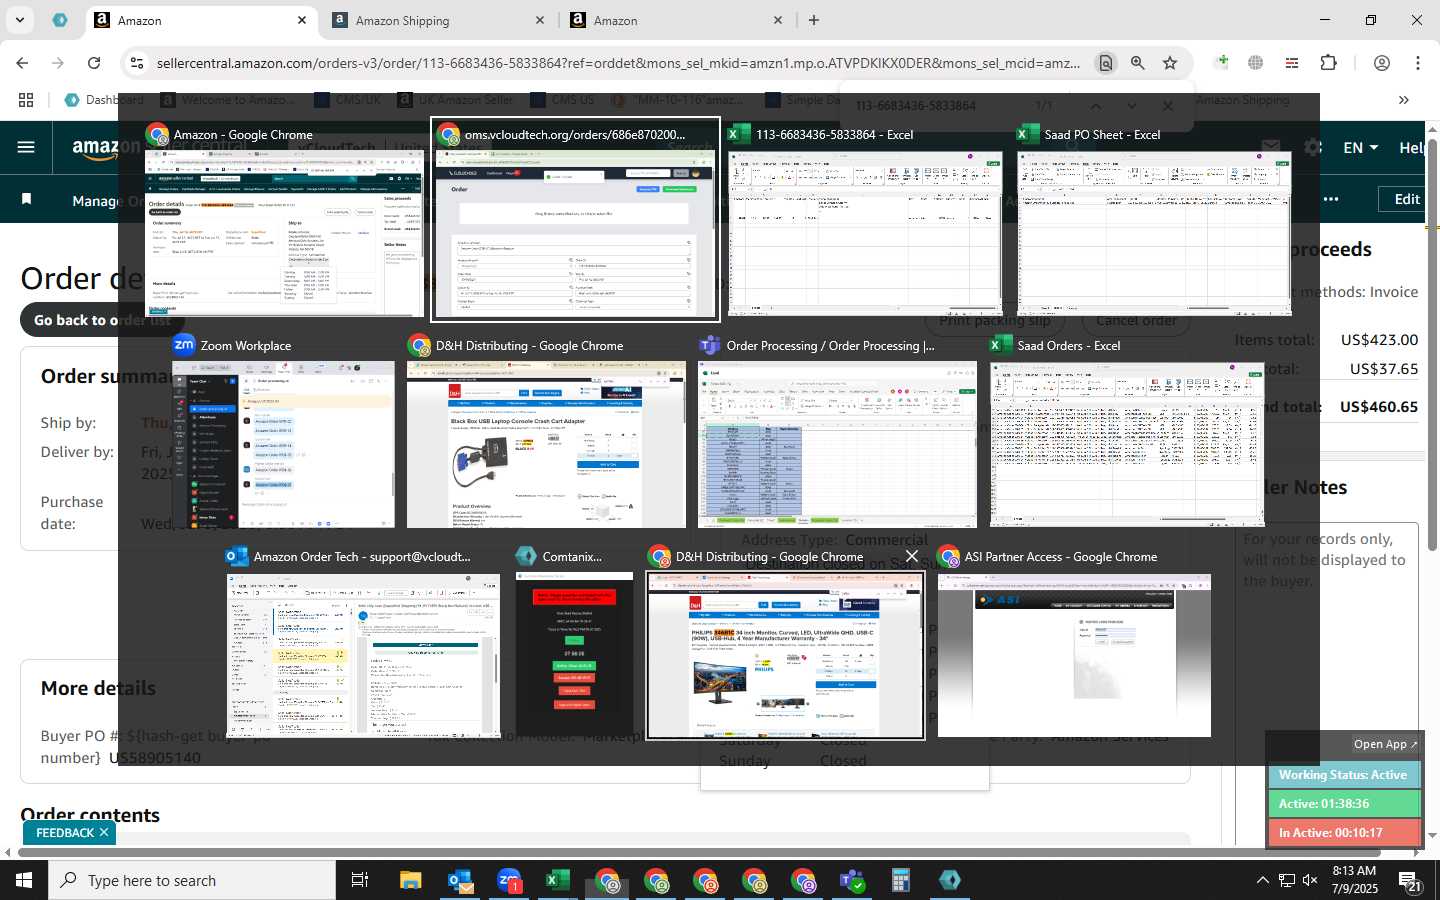Bookmark this page with the star icon
The height and width of the screenshot is (900, 1440).
(x=1170, y=63)
